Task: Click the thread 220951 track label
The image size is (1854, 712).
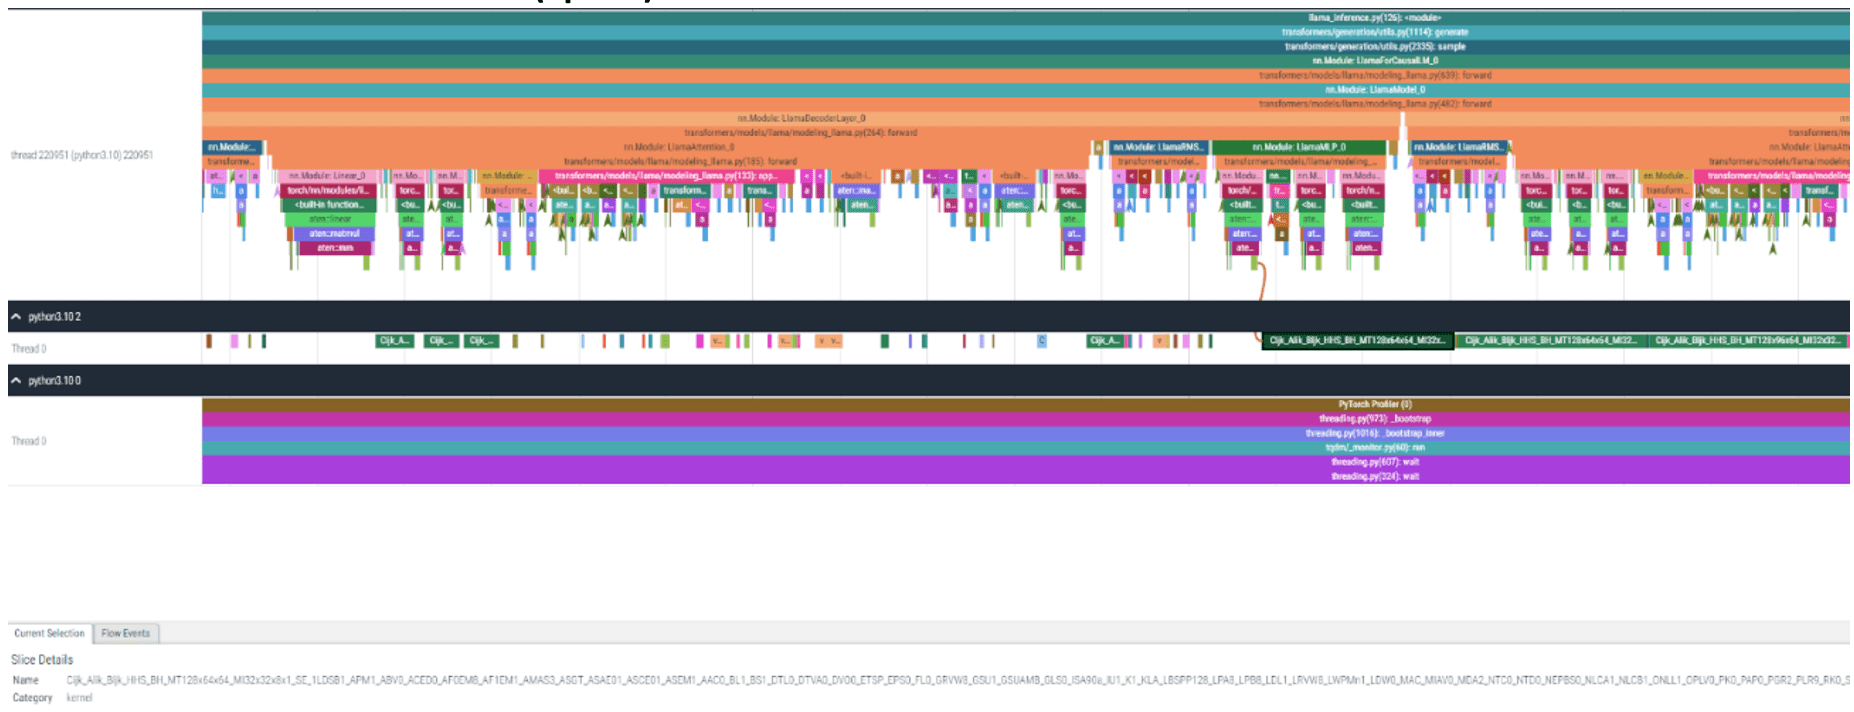Action: coord(82,155)
